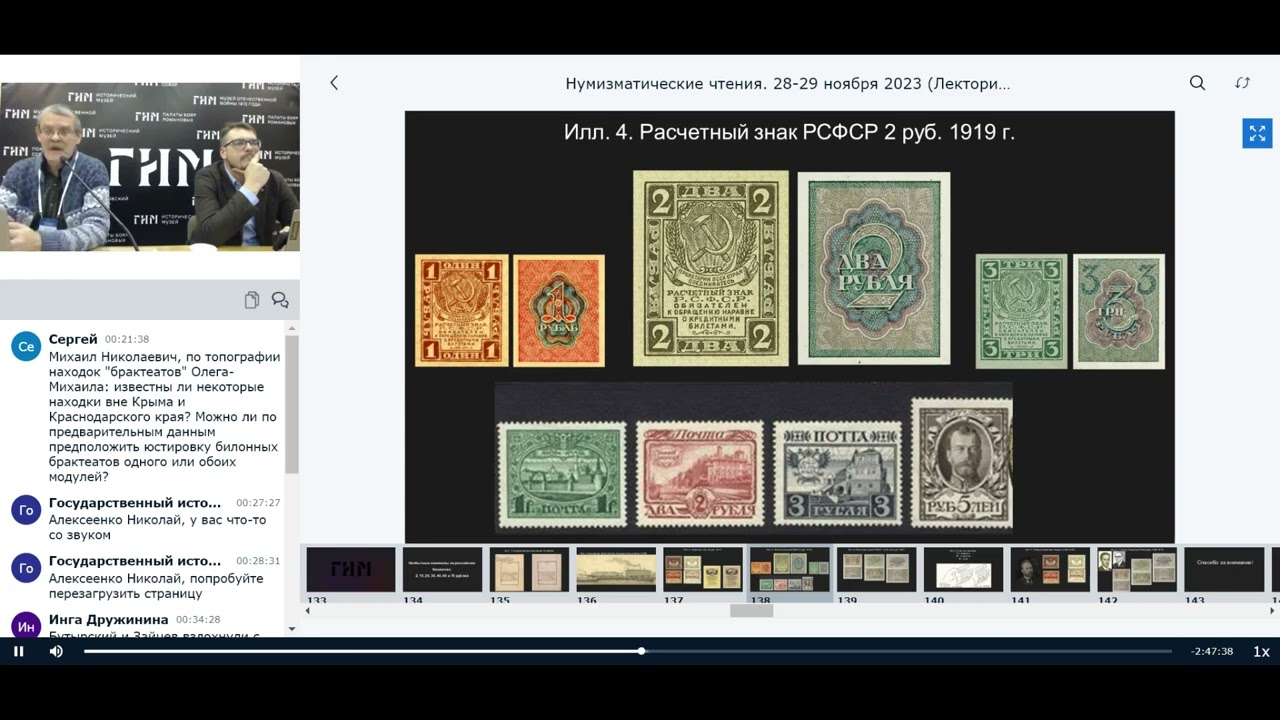Select slide thumbnail 133

(x=351, y=569)
